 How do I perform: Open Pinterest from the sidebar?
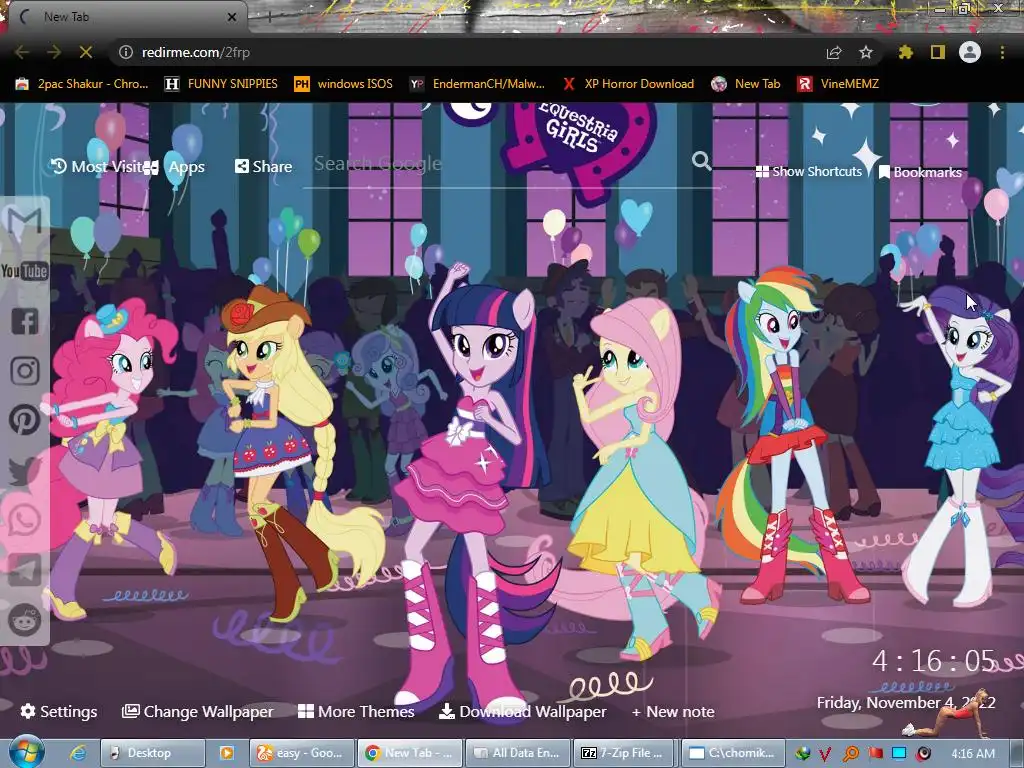point(24,420)
